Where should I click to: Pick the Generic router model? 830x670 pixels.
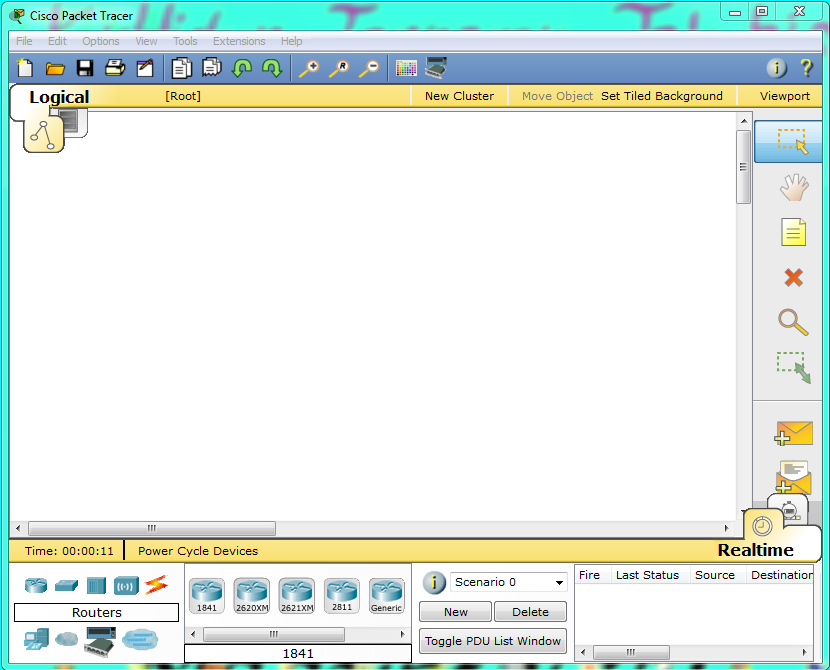tap(387, 595)
